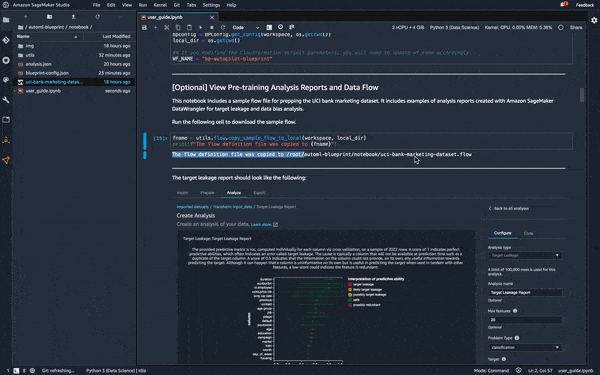Close the user_guide.ipynb tab

point(212,17)
